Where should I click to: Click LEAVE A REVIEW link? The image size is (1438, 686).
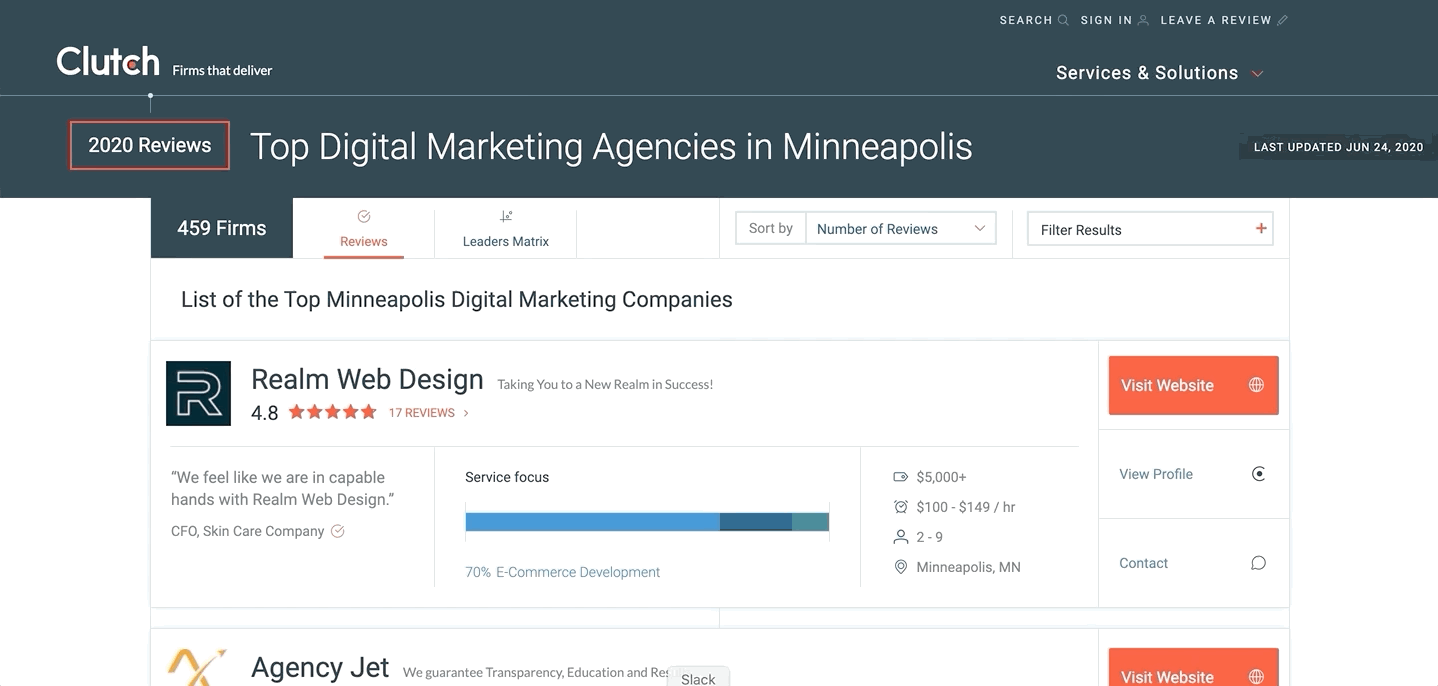tap(1216, 20)
